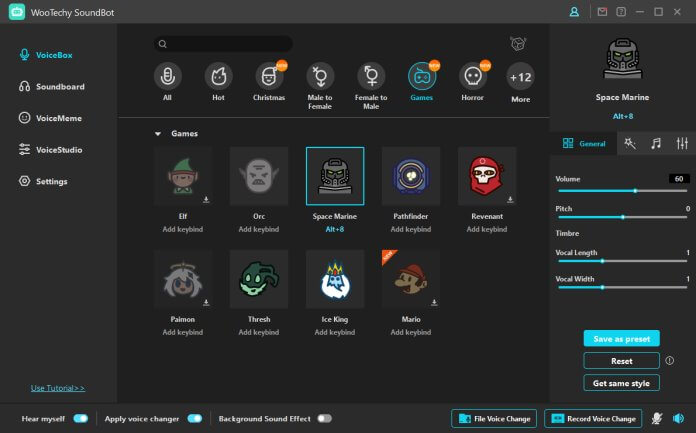
Task: Select the Games gamepad category icon
Action: click(422, 76)
